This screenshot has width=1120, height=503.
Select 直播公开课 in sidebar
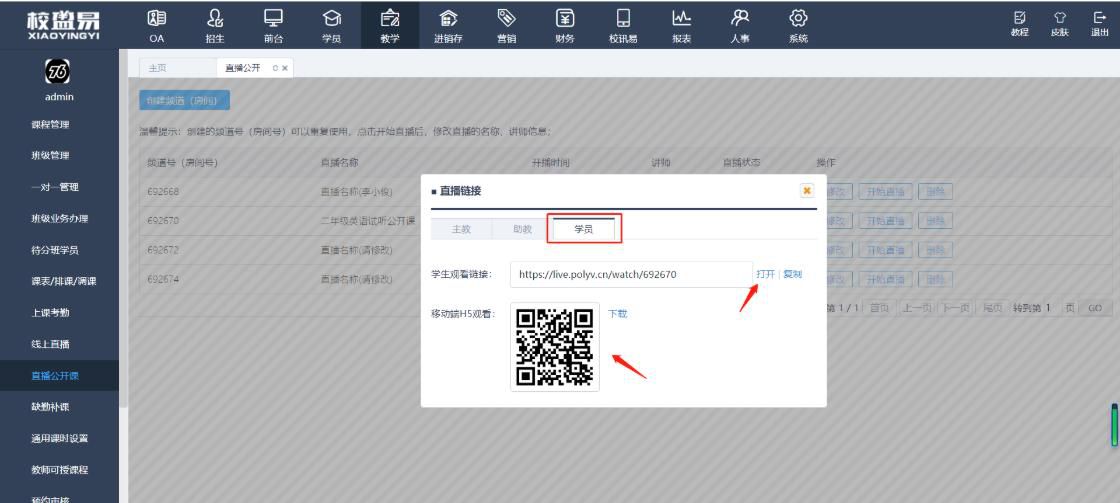pyautogui.click(x=59, y=376)
